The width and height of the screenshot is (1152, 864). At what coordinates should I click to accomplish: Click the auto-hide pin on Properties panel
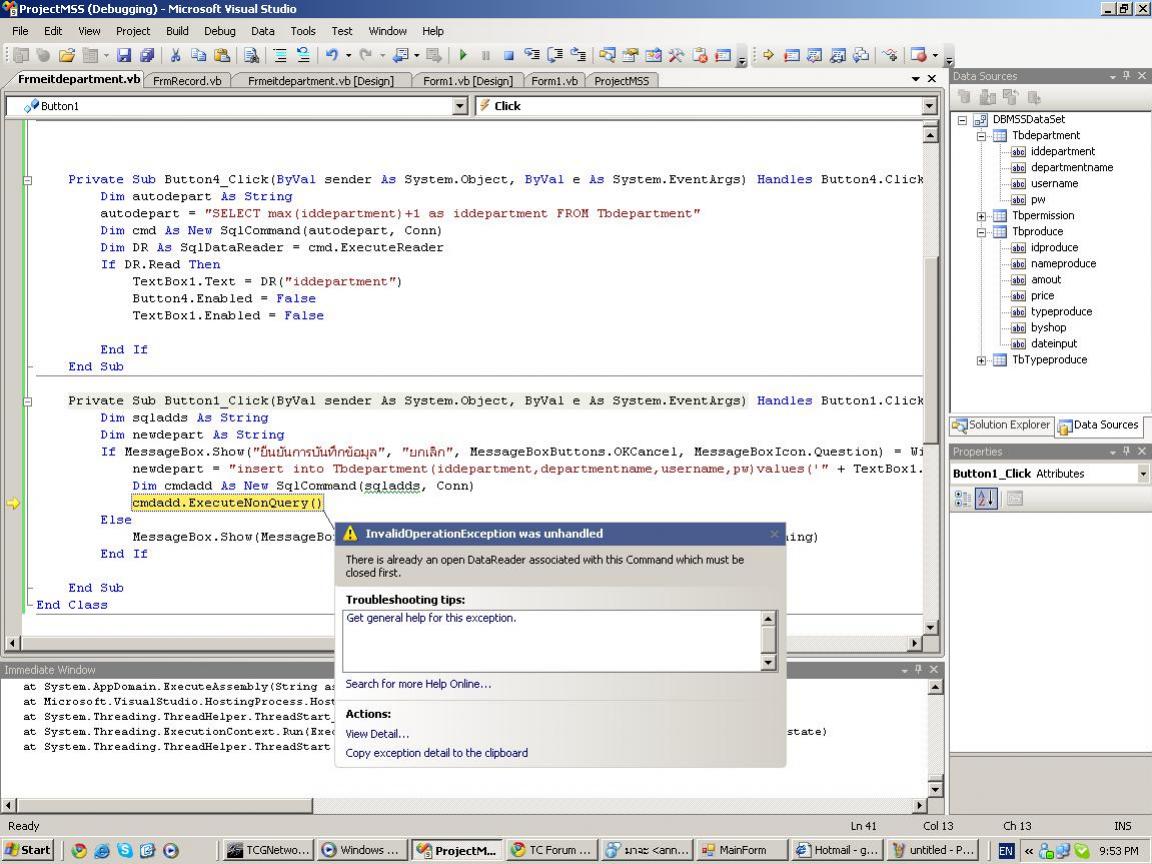tap(1126, 451)
